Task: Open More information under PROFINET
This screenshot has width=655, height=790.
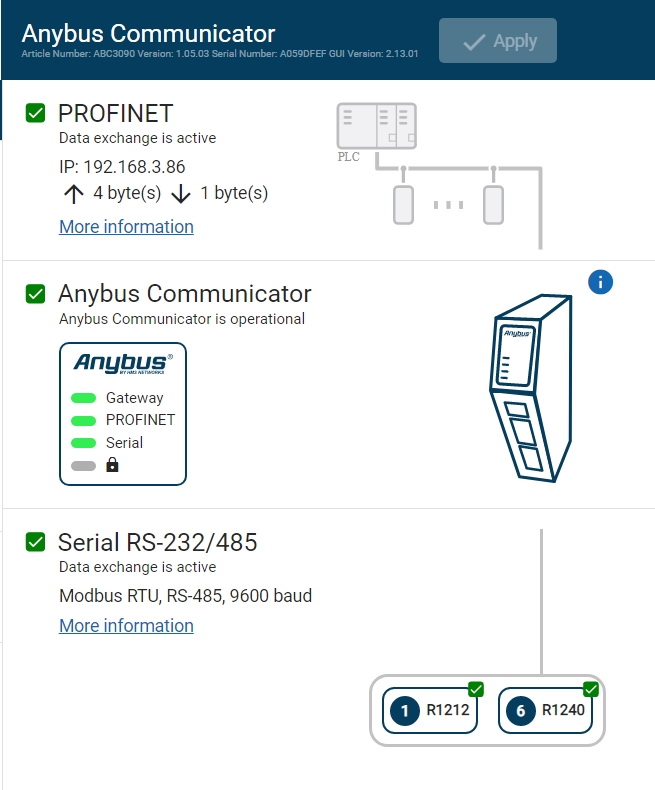Action: coord(126,227)
